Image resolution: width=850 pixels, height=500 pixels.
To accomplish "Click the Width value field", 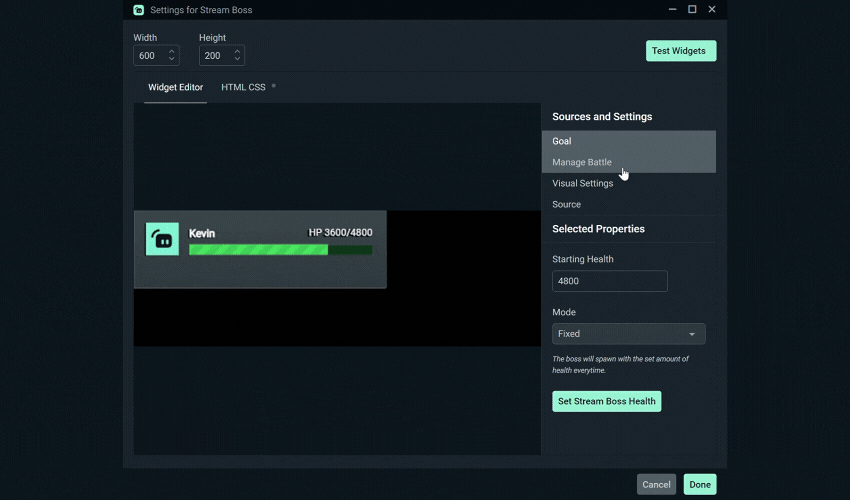I will click(x=148, y=56).
